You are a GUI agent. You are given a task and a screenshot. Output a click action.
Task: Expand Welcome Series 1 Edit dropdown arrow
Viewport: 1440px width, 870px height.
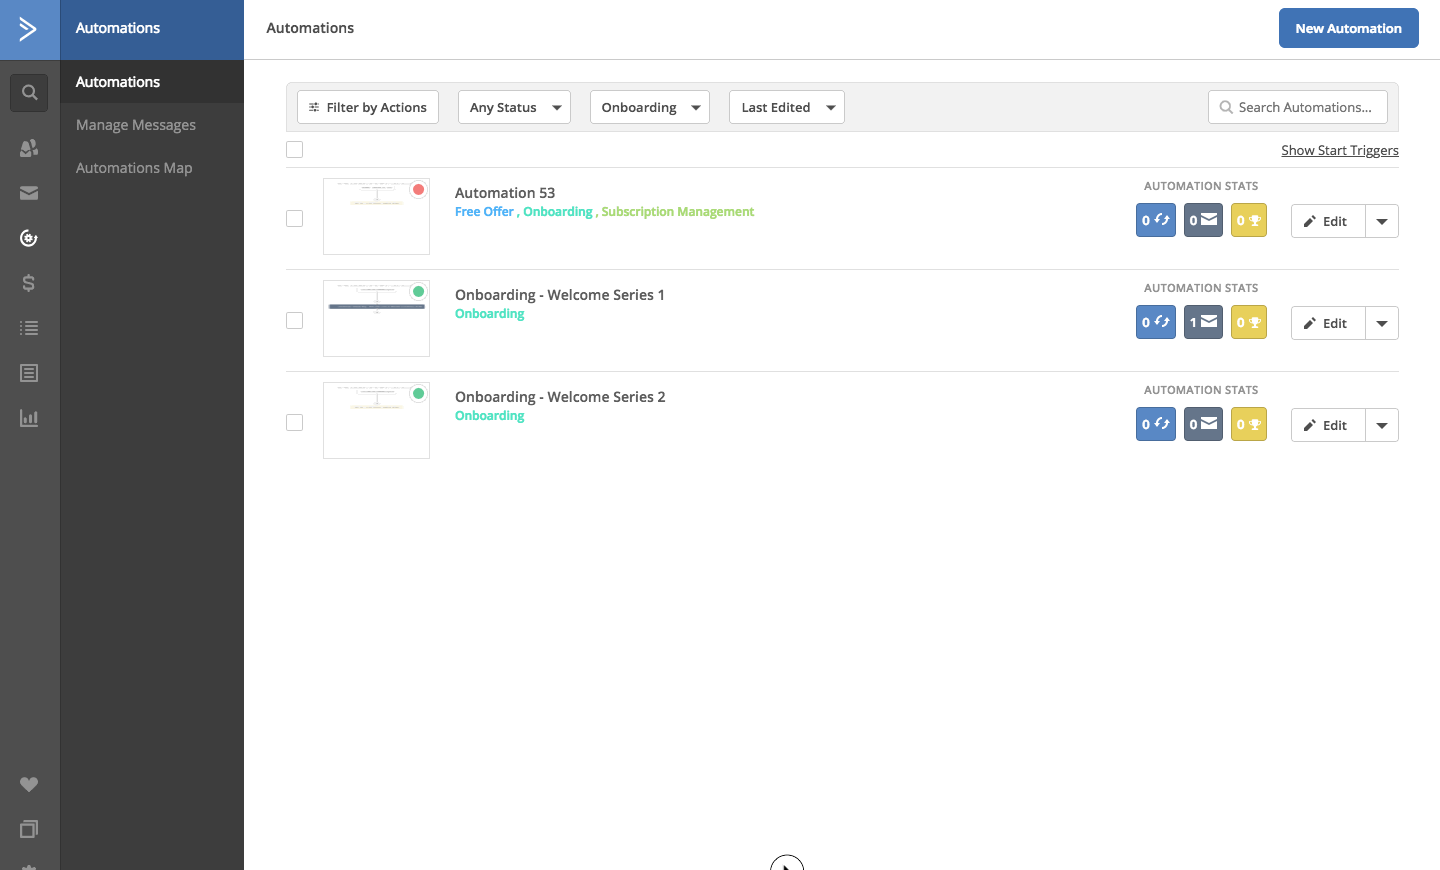(x=1382, y=323)
